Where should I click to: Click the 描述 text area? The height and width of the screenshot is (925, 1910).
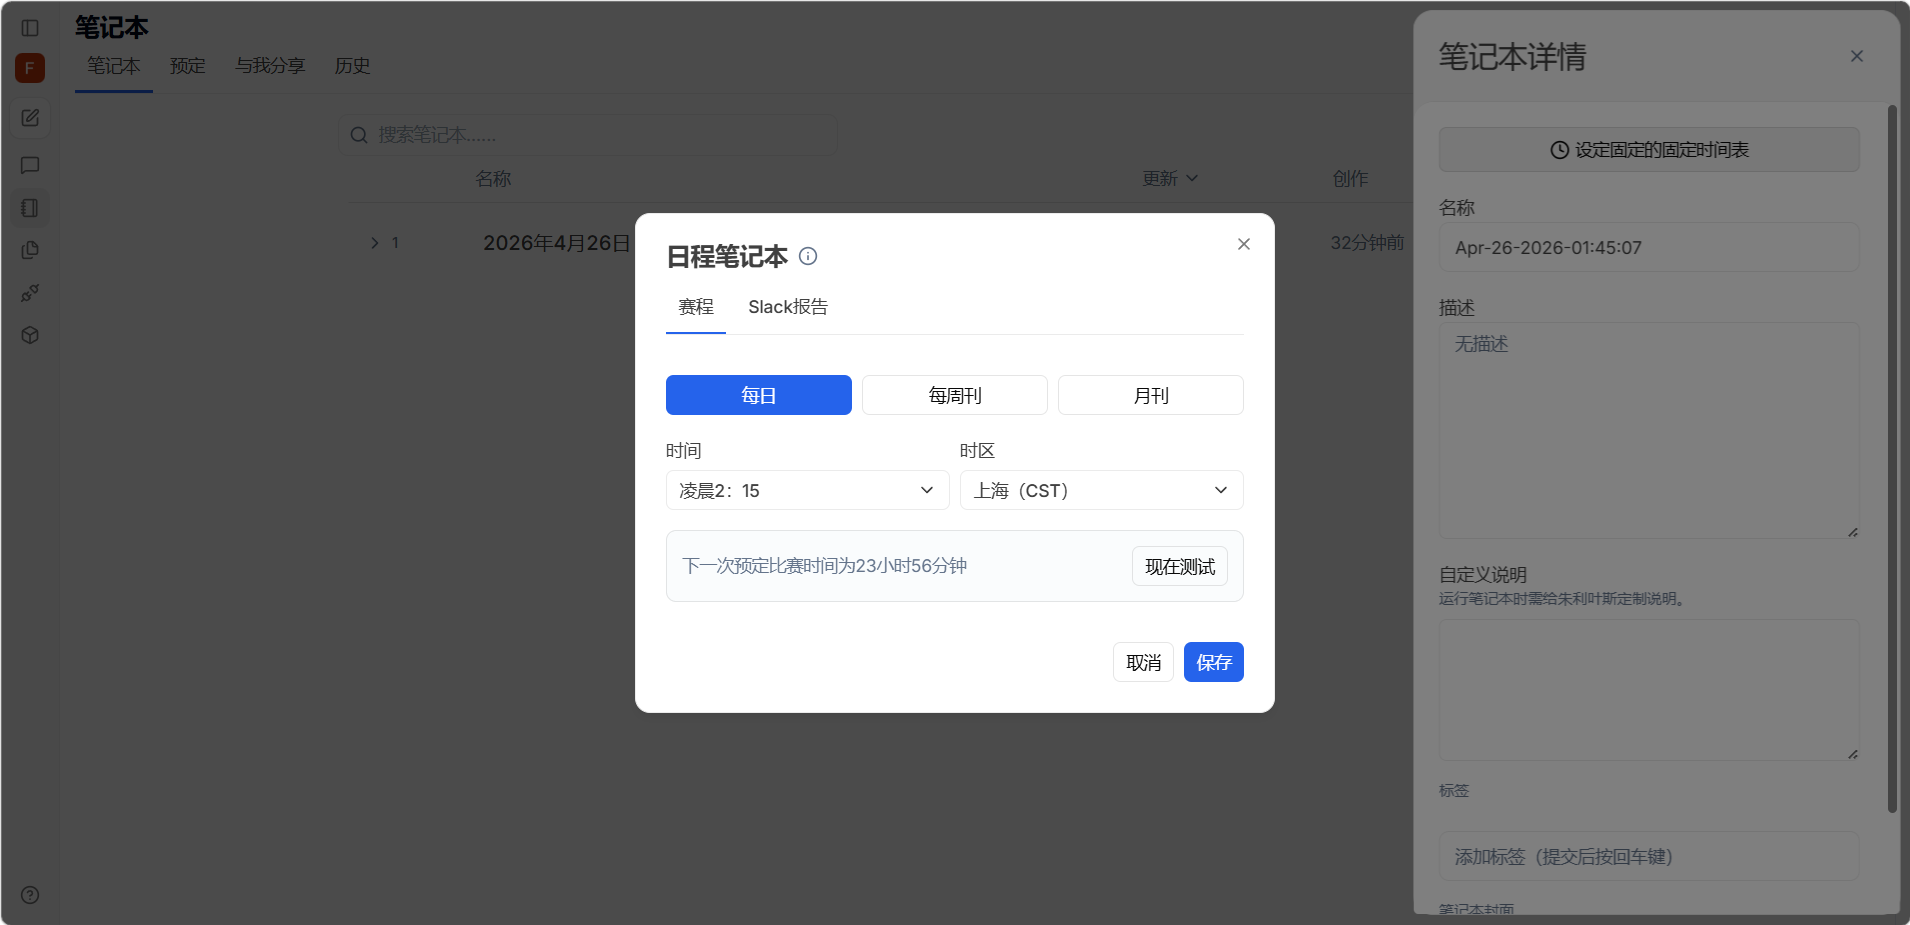[1649, 431]
